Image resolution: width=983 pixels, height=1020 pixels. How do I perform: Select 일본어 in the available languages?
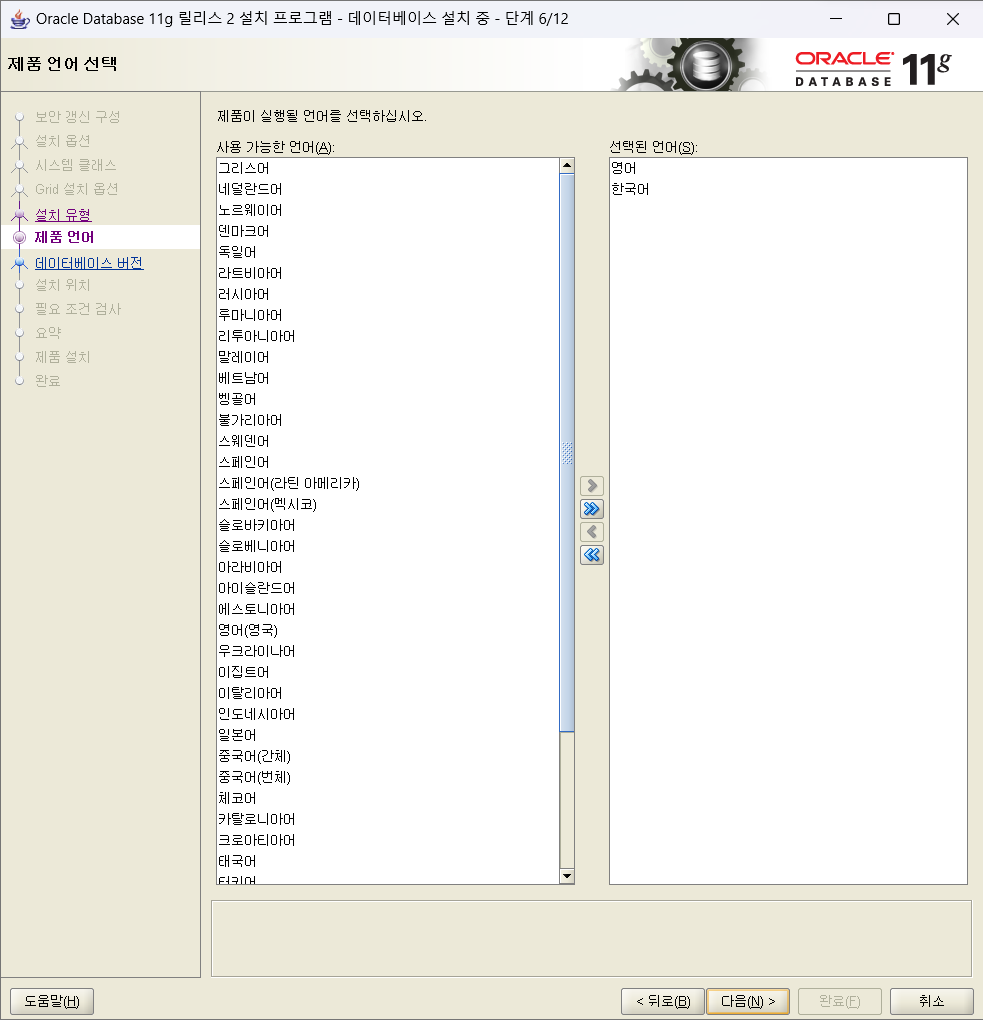point(388,735)
